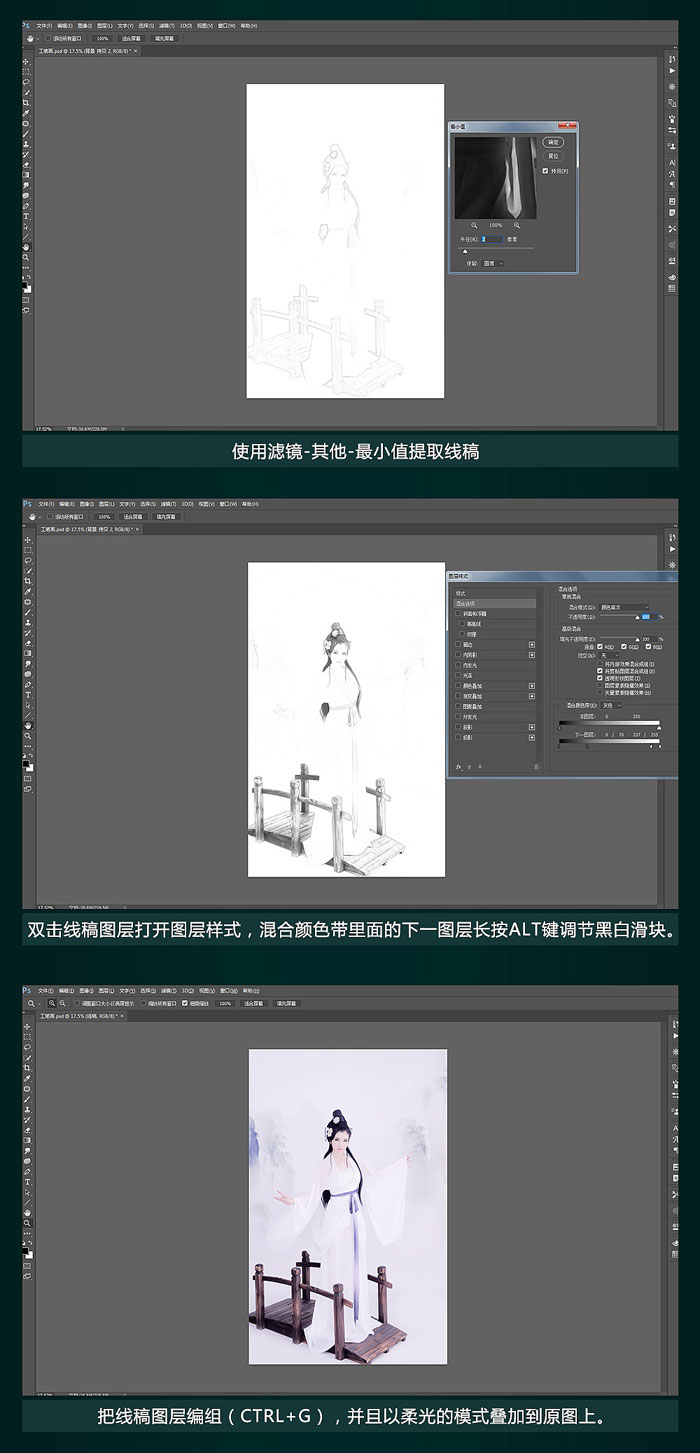
Task: Open 混合模式 dropdown in 图层样式 dialog
Action: 625,607
